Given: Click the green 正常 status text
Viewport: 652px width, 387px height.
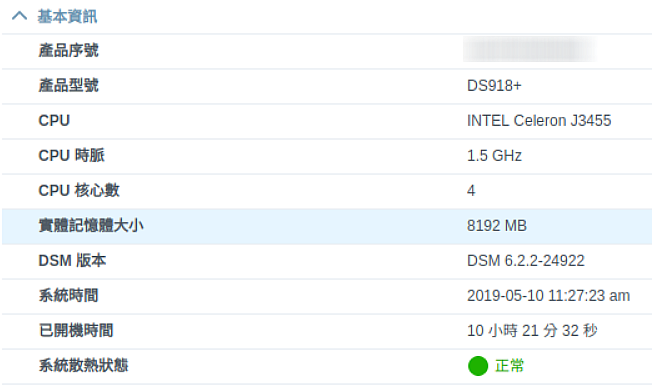Looking at the screenshot, I should coord(509,366).
